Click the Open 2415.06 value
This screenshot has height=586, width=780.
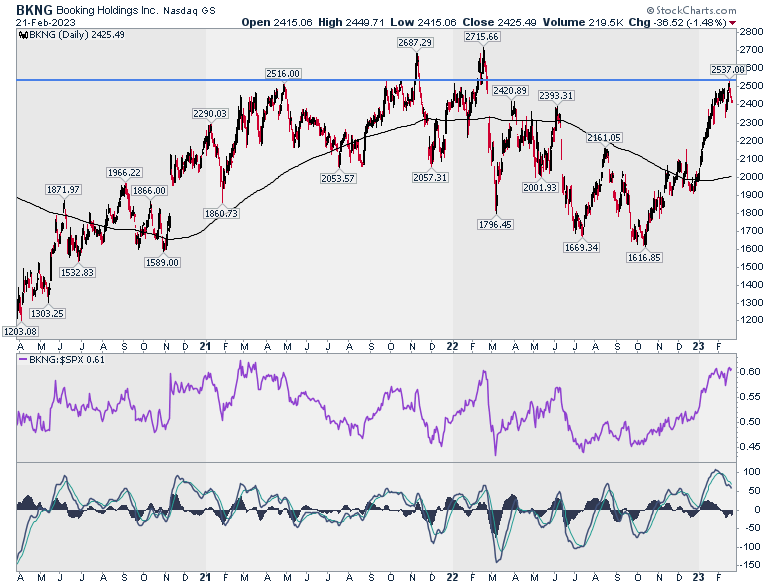(x=277, y=22)
